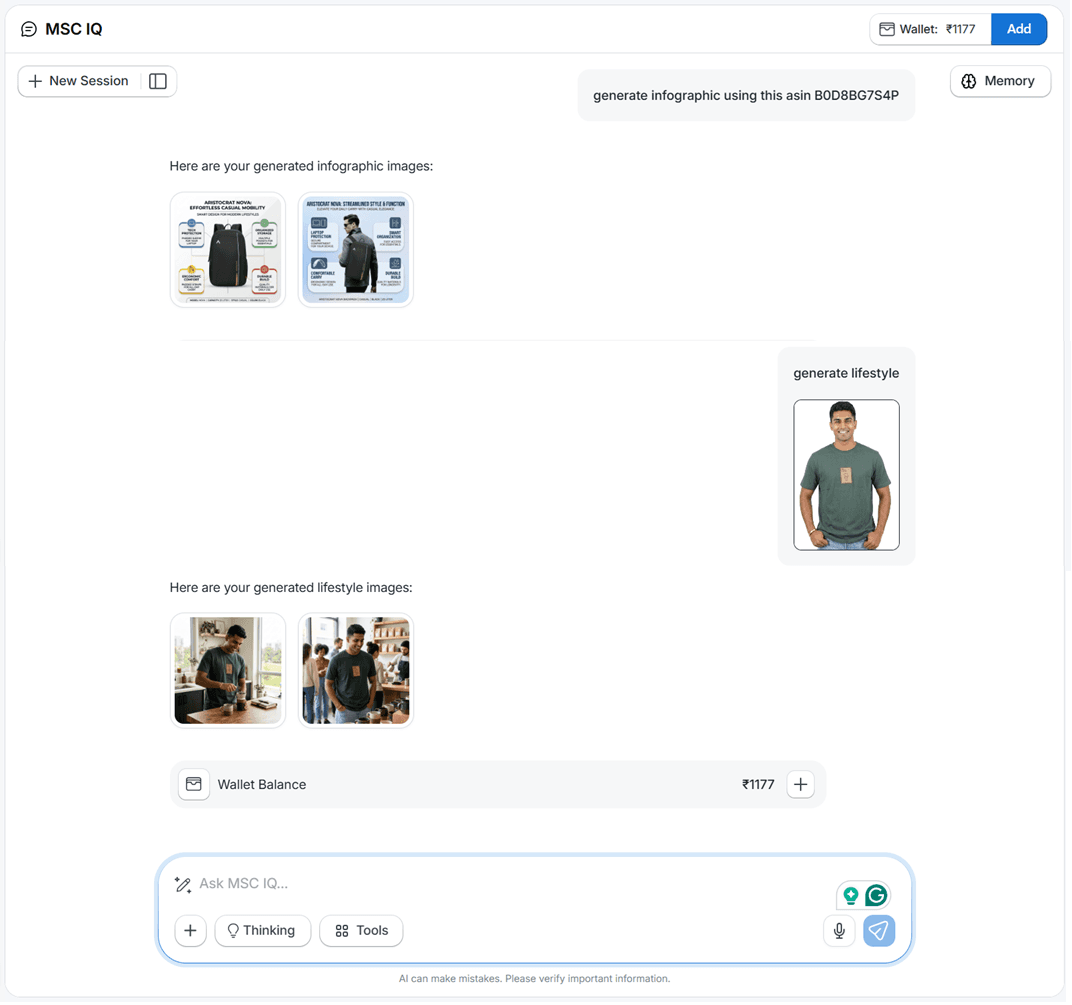Click the wallet icon in the header
The height and width of the screenshot is (1005, 1072).
[887, 29]
